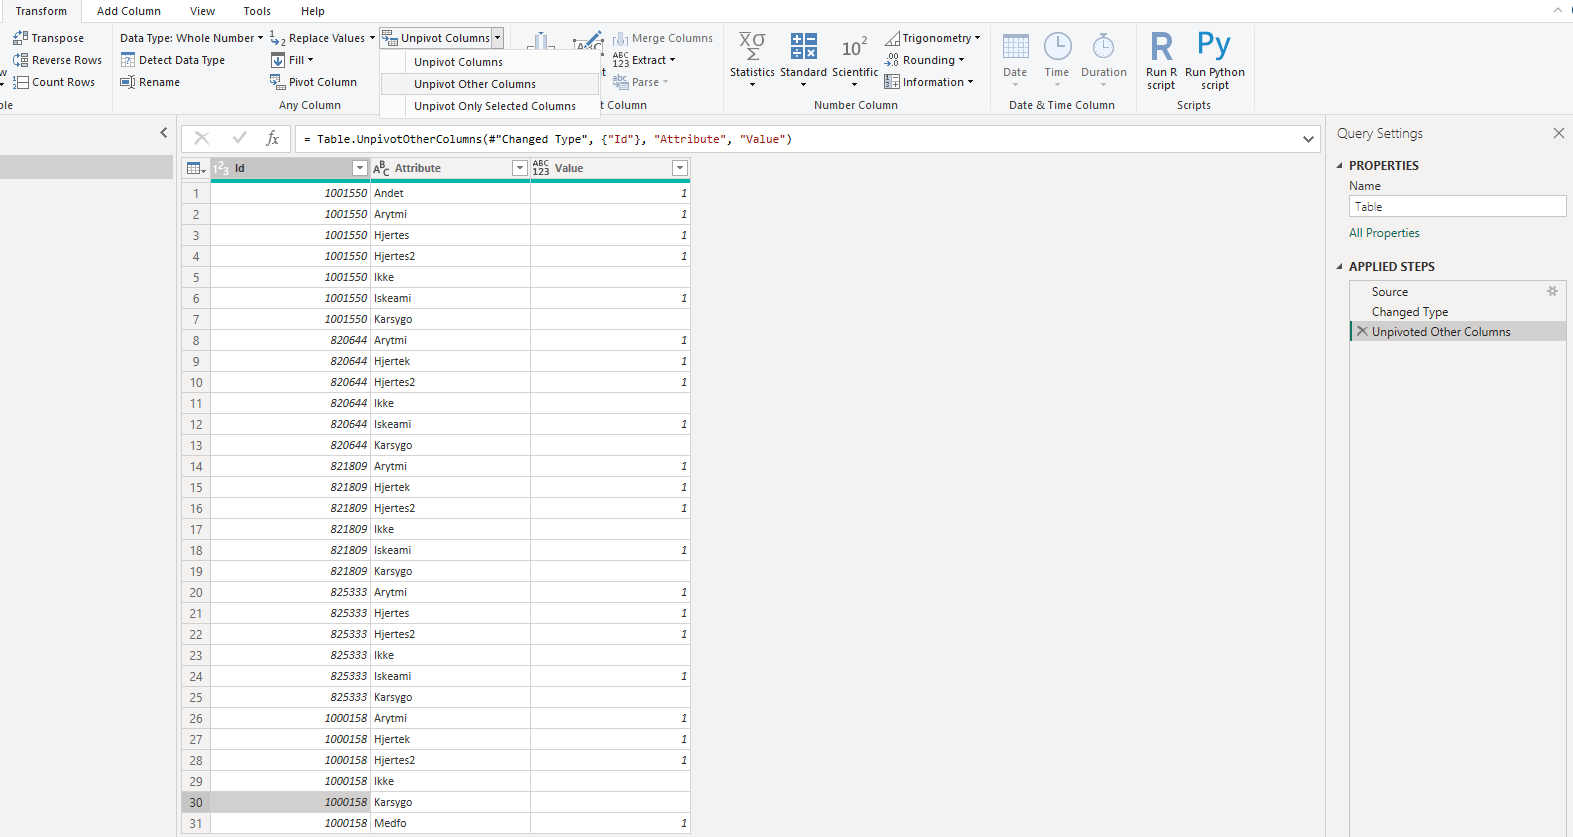1573x837 pixels.
Task: Select Unpivot Columns entry in dropdown menu
Action: [490, 62]
